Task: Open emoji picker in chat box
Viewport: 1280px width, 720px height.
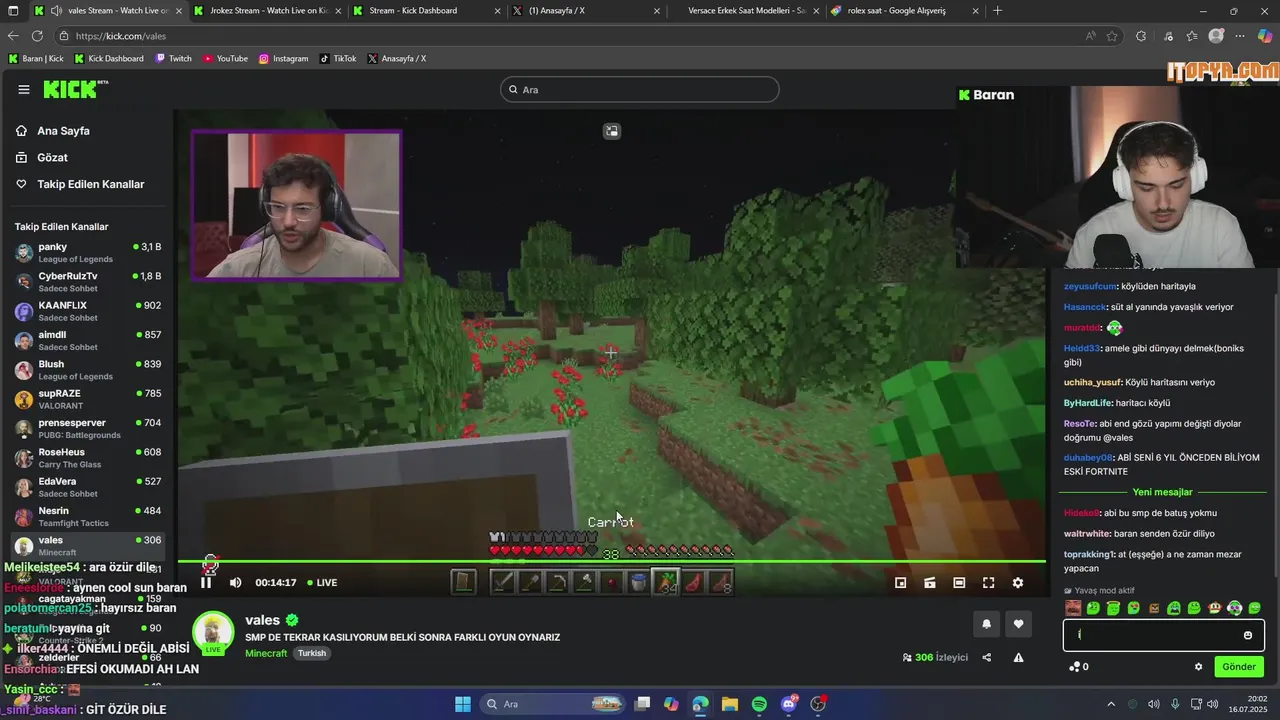Action: tap(1248, 635)
